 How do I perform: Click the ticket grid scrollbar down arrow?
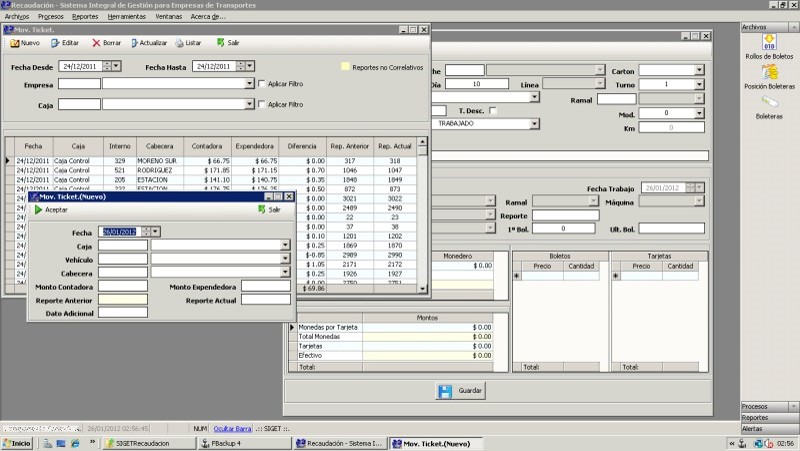422,289
